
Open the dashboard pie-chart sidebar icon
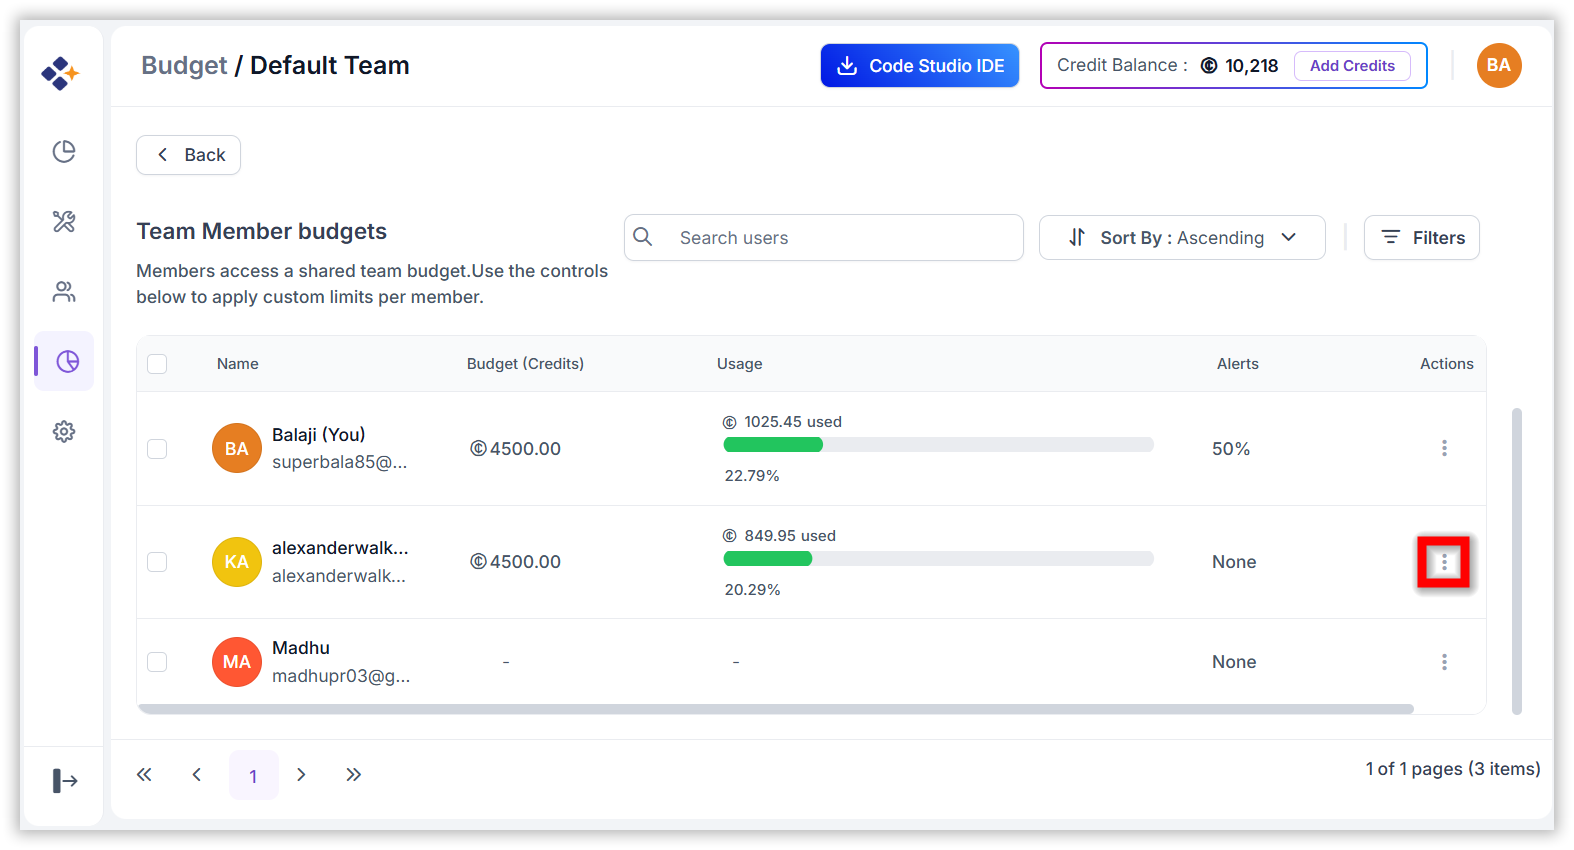(x=64, y=151)
